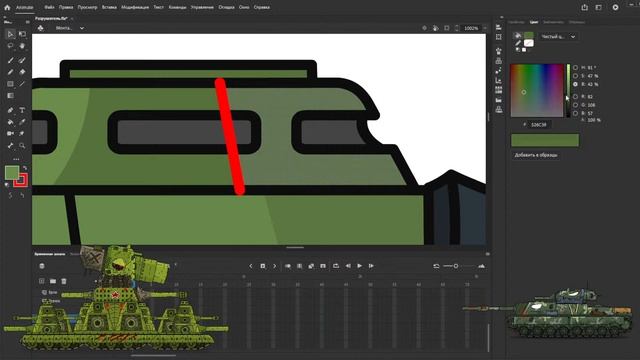Click the Test Movie play icon at top right
The image size is (640, 360).
[615, 7]
